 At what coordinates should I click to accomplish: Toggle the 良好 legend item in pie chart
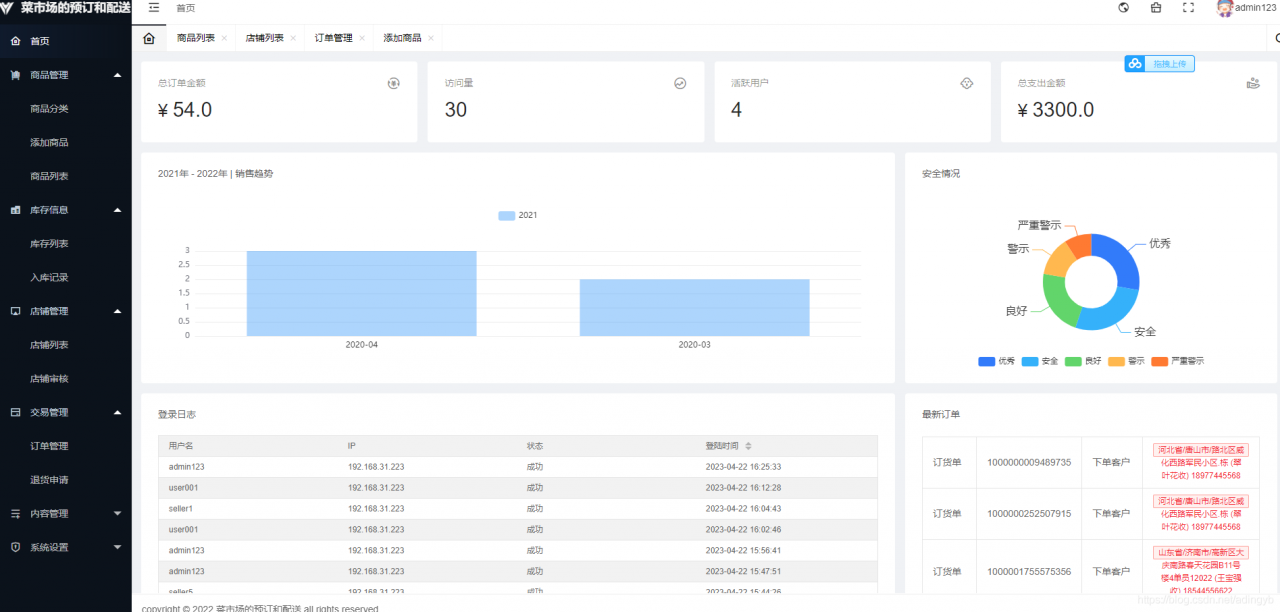point(1083,361)
